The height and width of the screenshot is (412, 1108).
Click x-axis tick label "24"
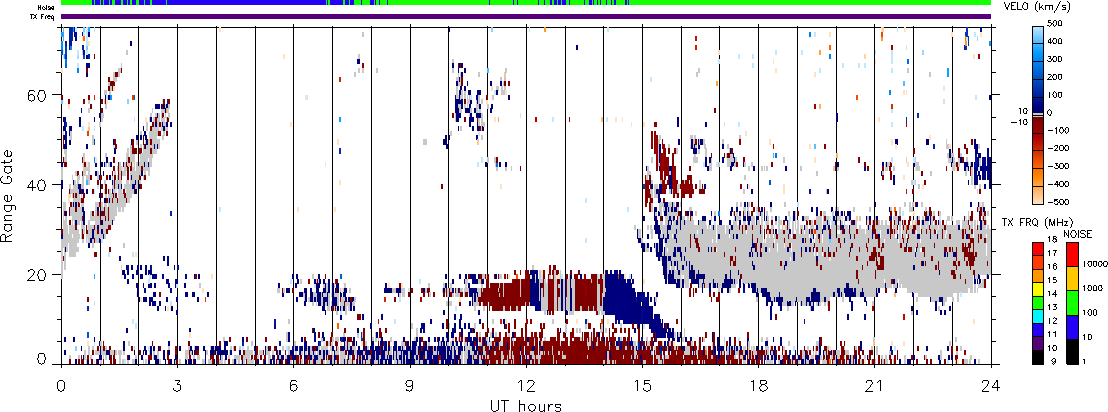click(x=991, y=386)
